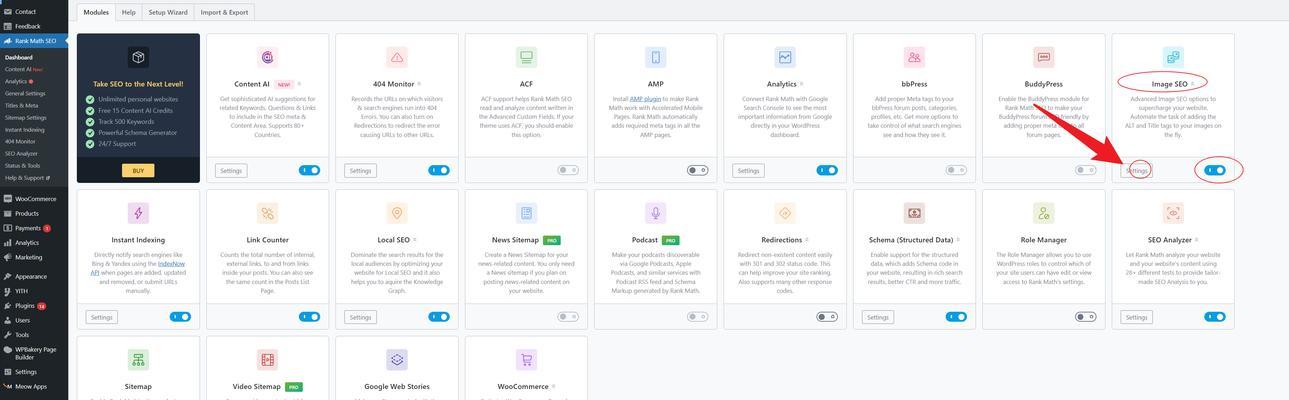Click the News Sitemap module icon
1289x400 pixels.
(x=526, y=213)
